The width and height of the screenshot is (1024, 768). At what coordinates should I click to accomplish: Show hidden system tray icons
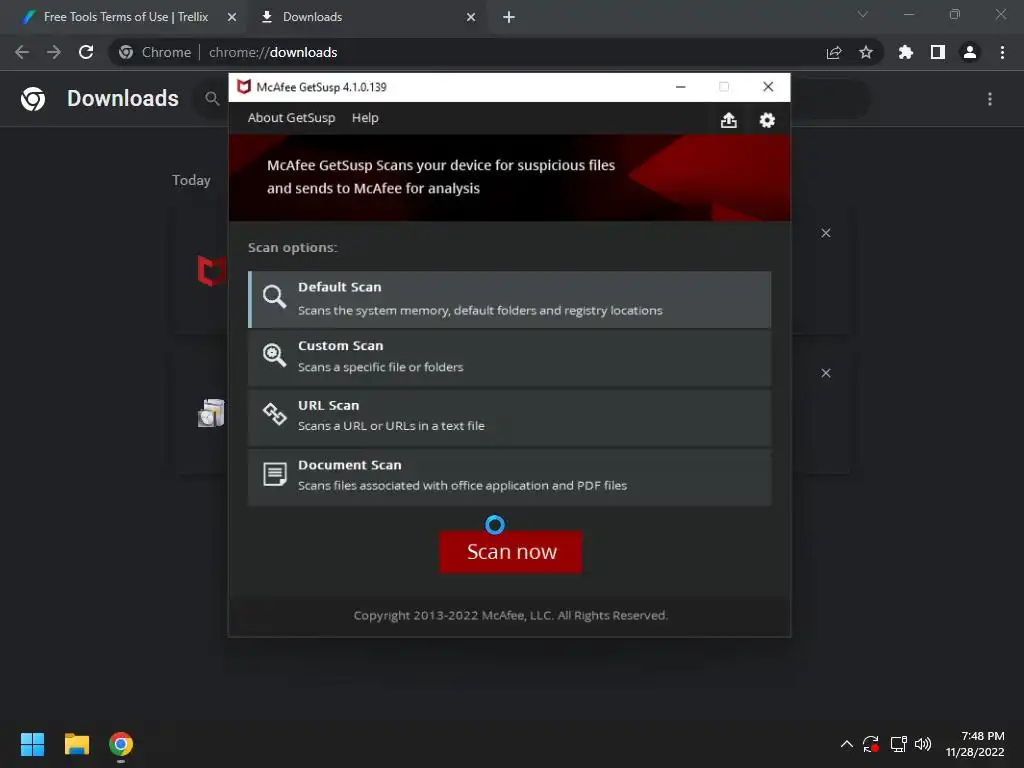[846, 744]
